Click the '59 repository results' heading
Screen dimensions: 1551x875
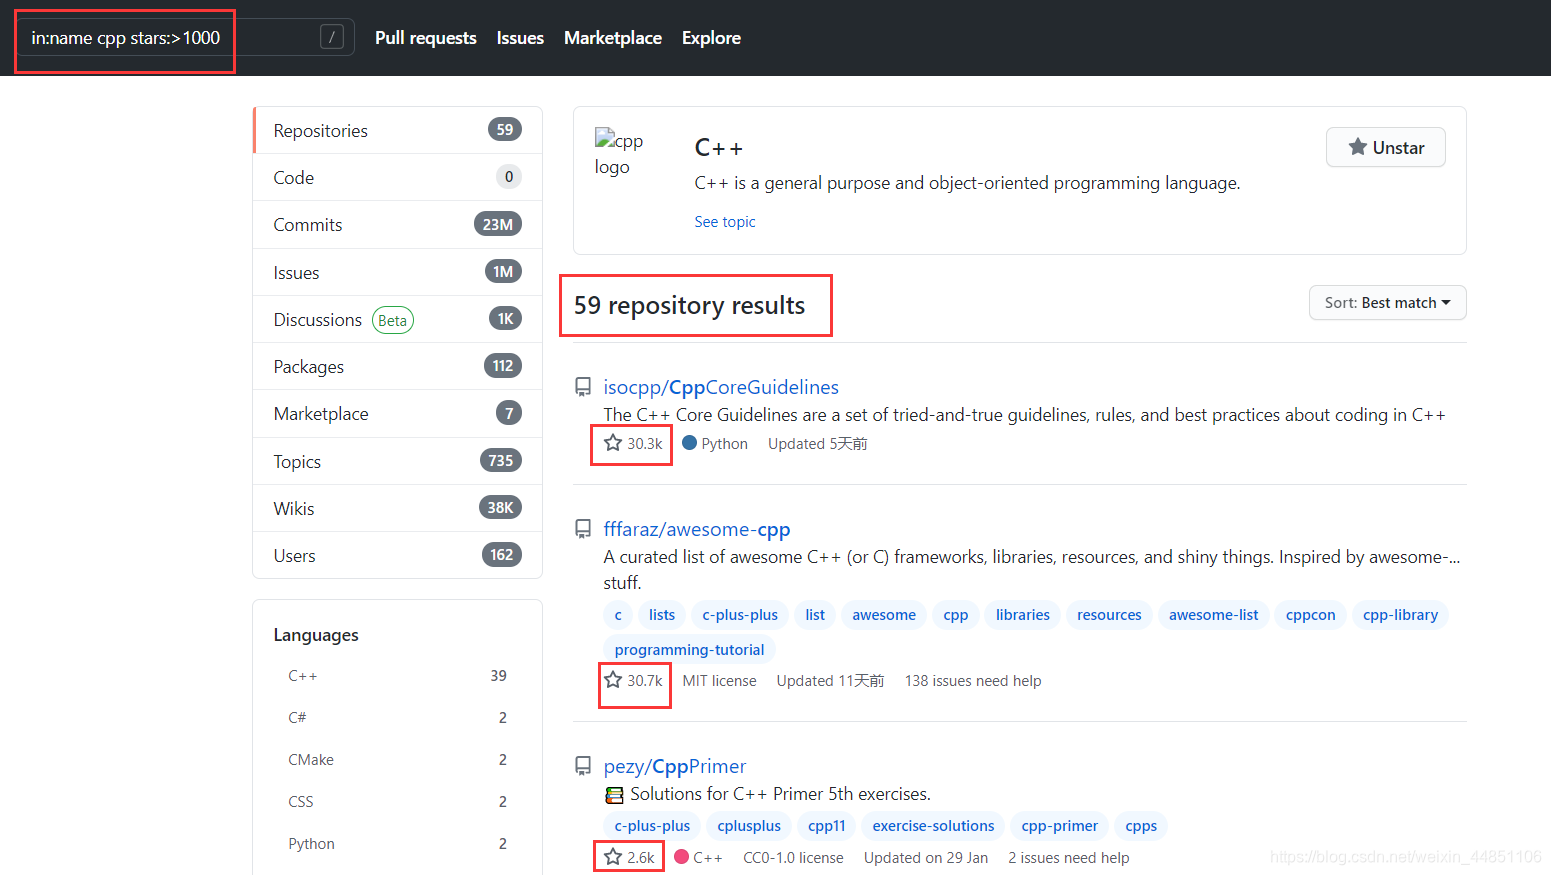[x=689, y=305]
